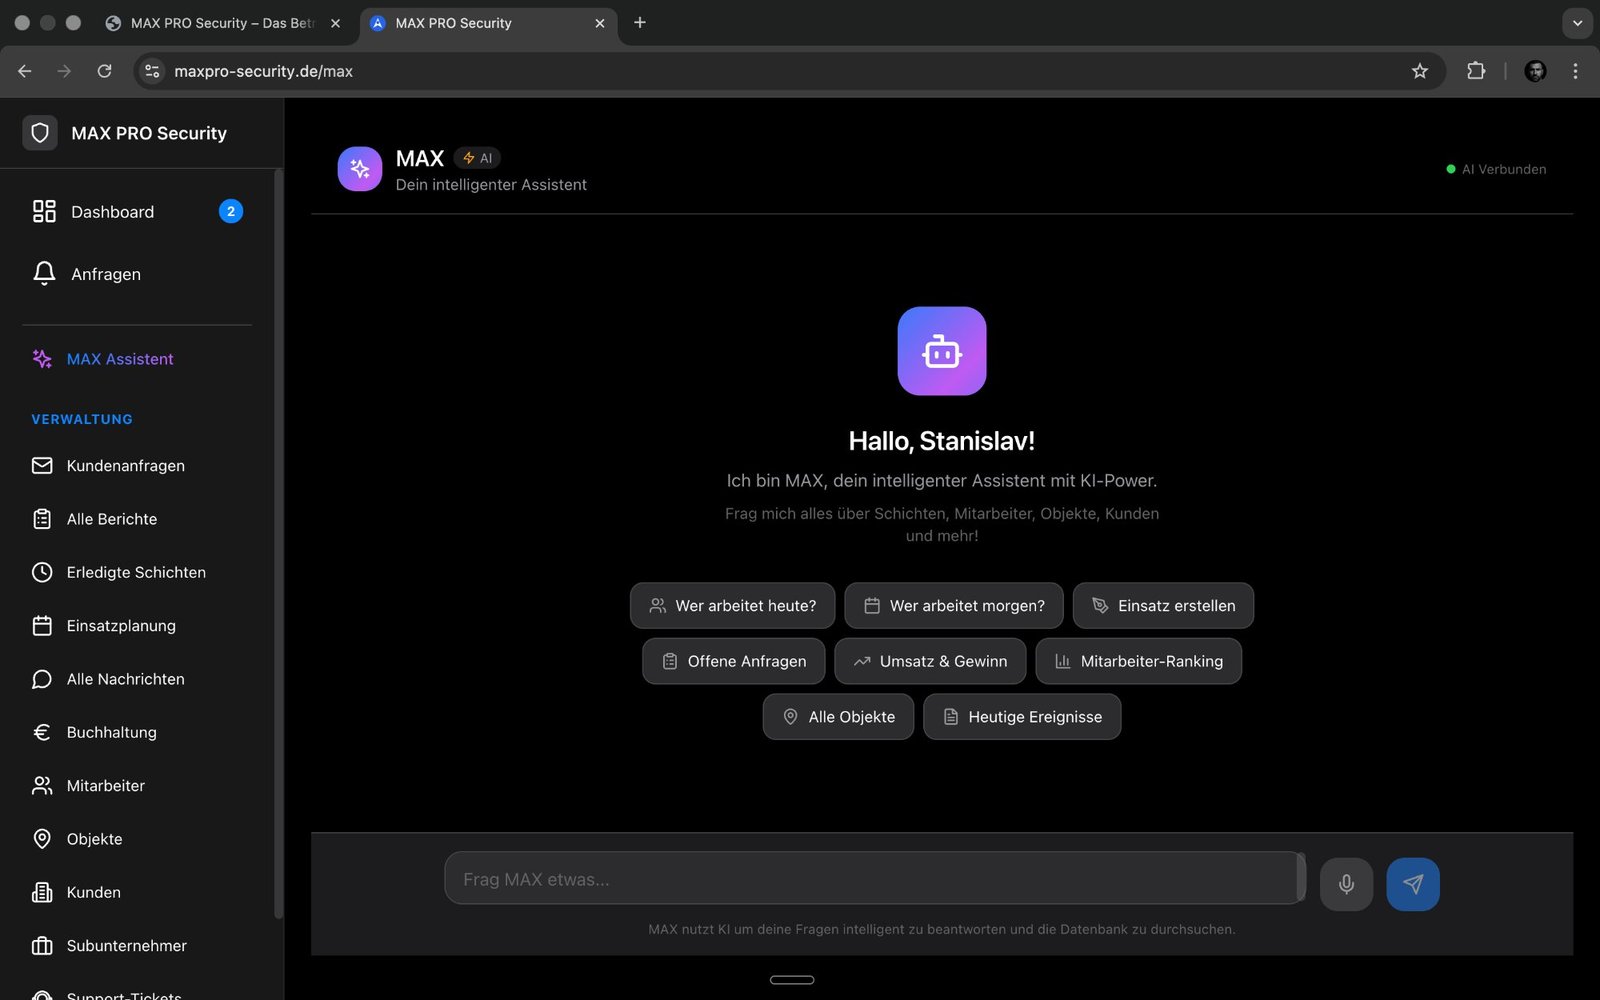
Task: Open the Einsatzplanung calendar icon
Action: [42, 625]
